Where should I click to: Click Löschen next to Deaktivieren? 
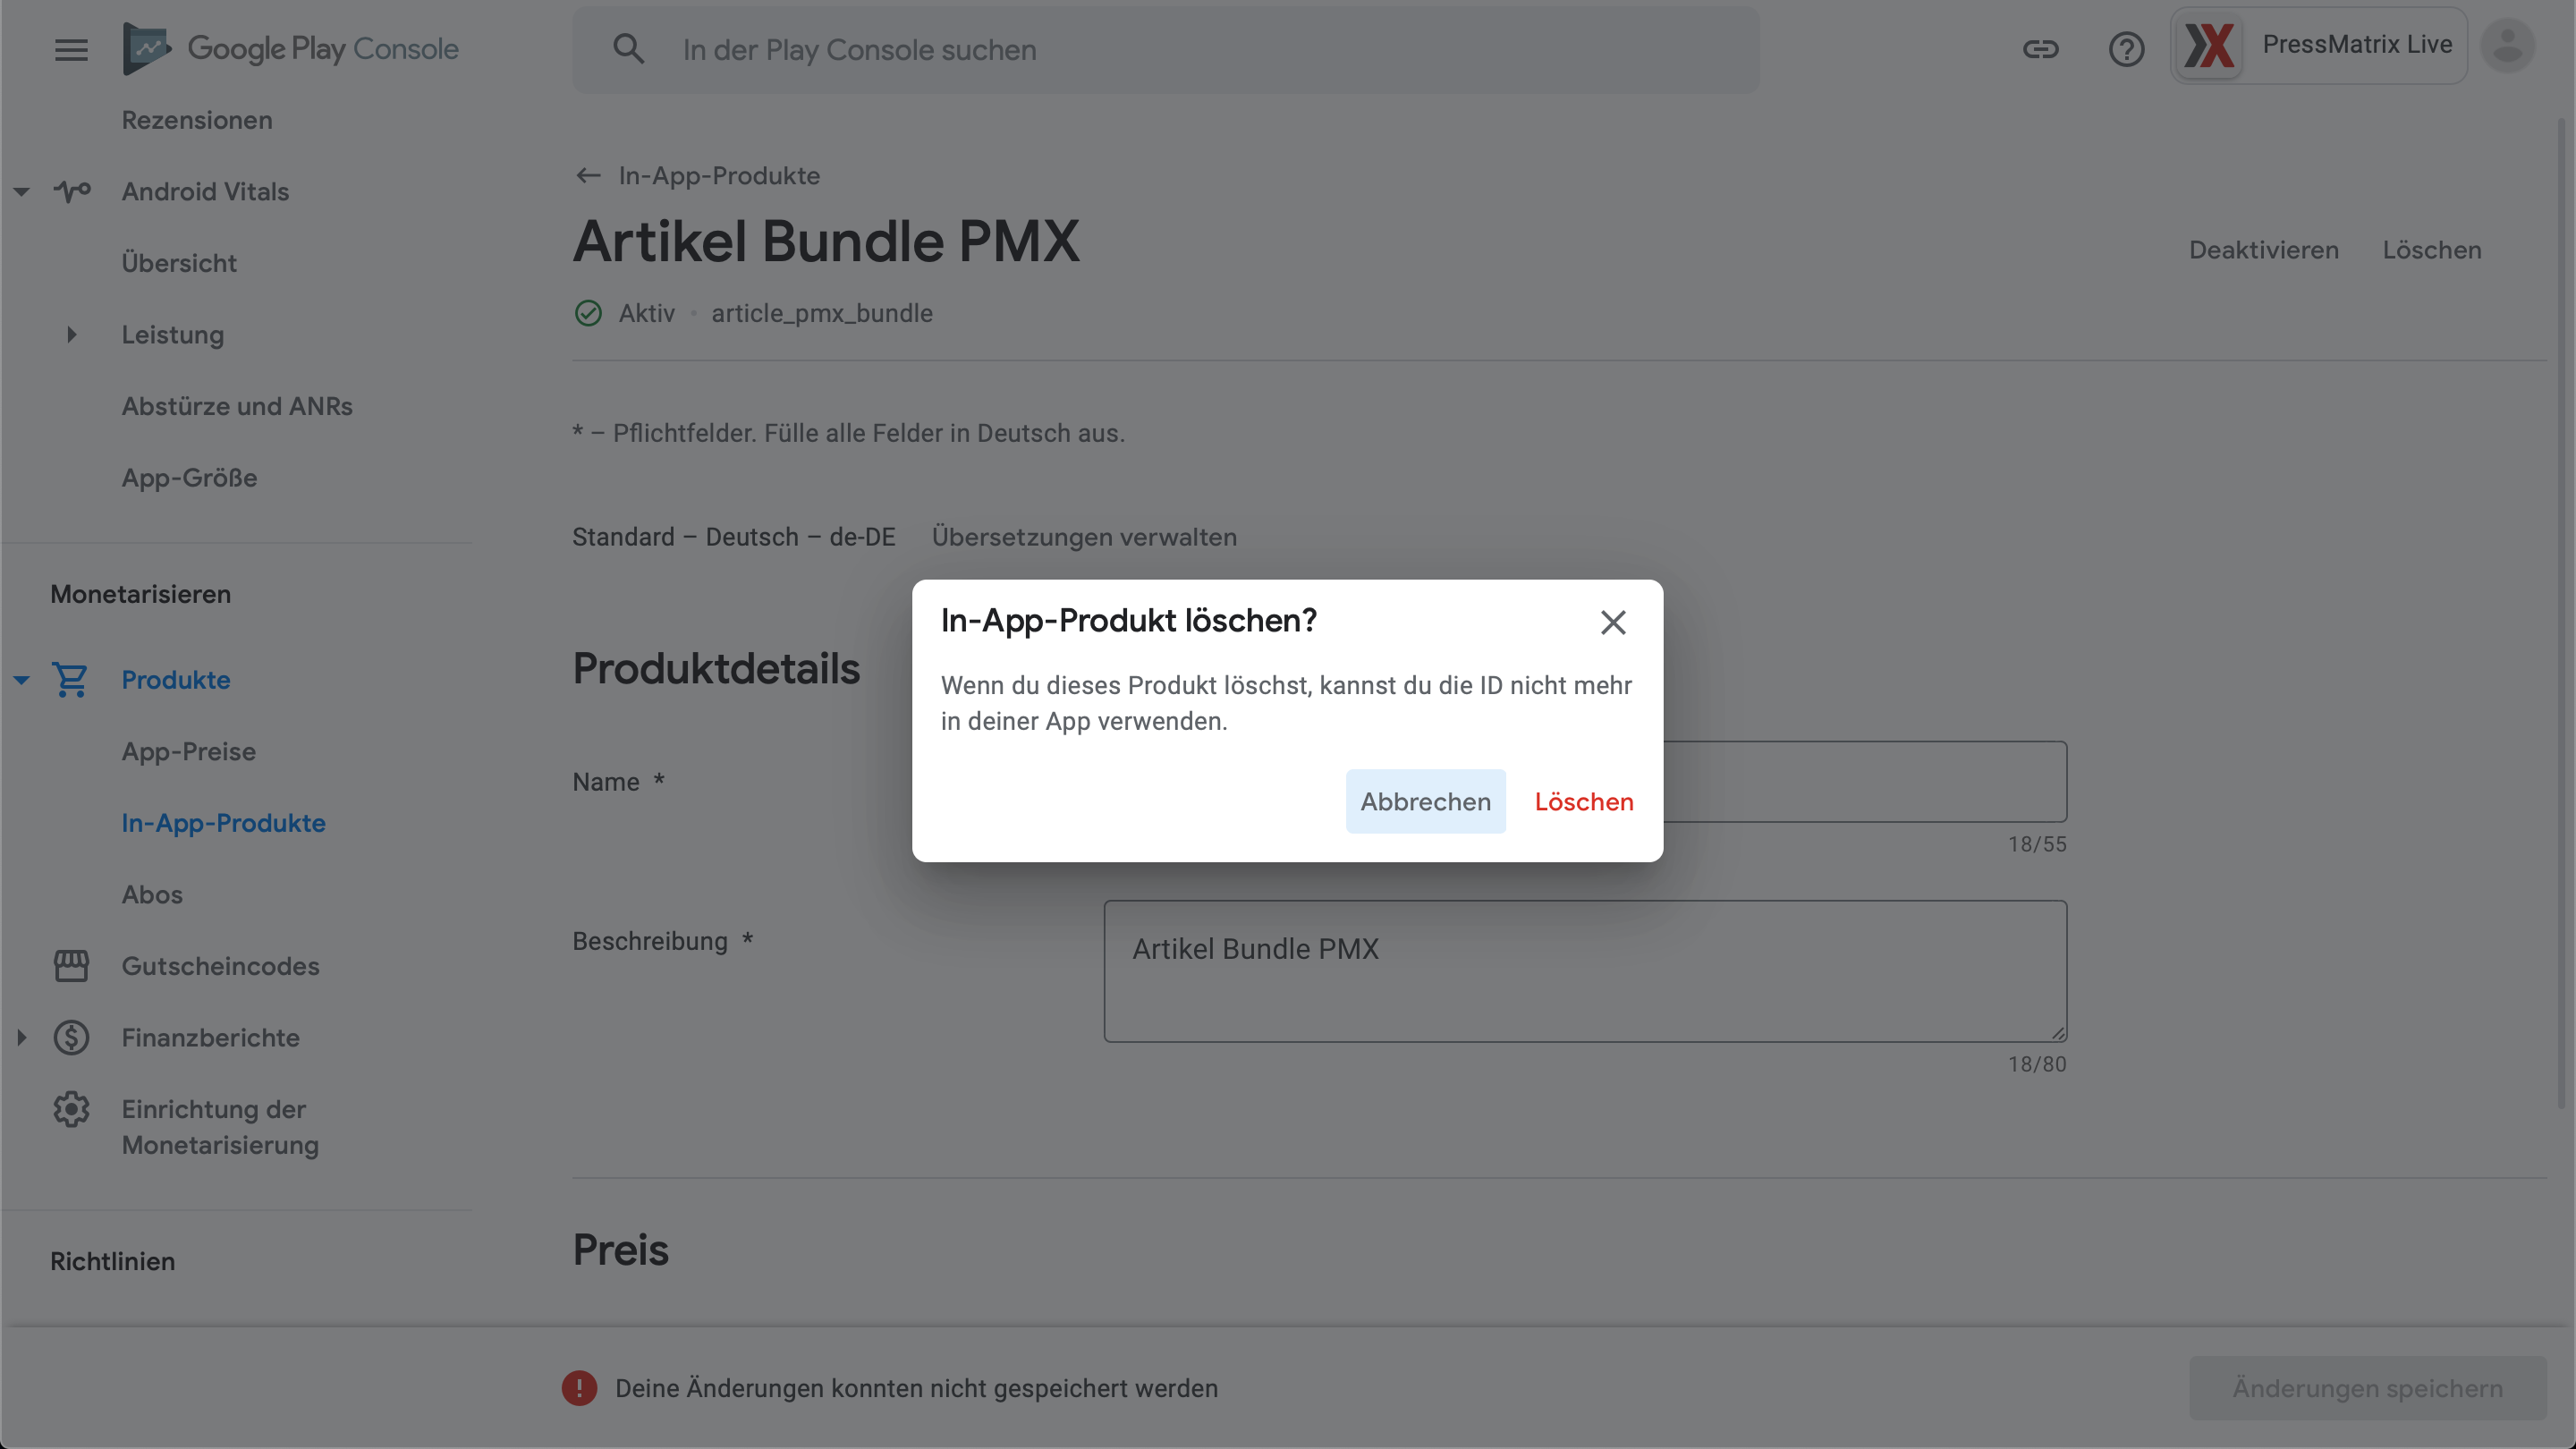coord(2432,250)
